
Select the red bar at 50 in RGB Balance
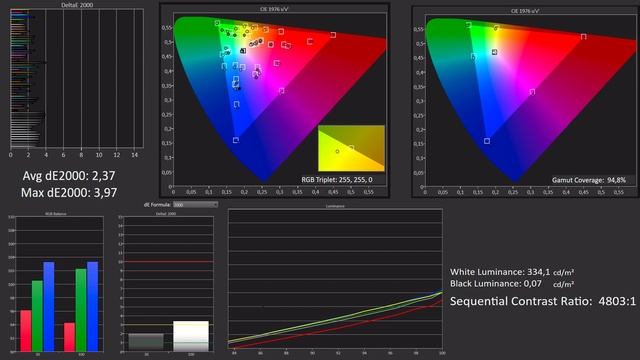pos(26,331)
